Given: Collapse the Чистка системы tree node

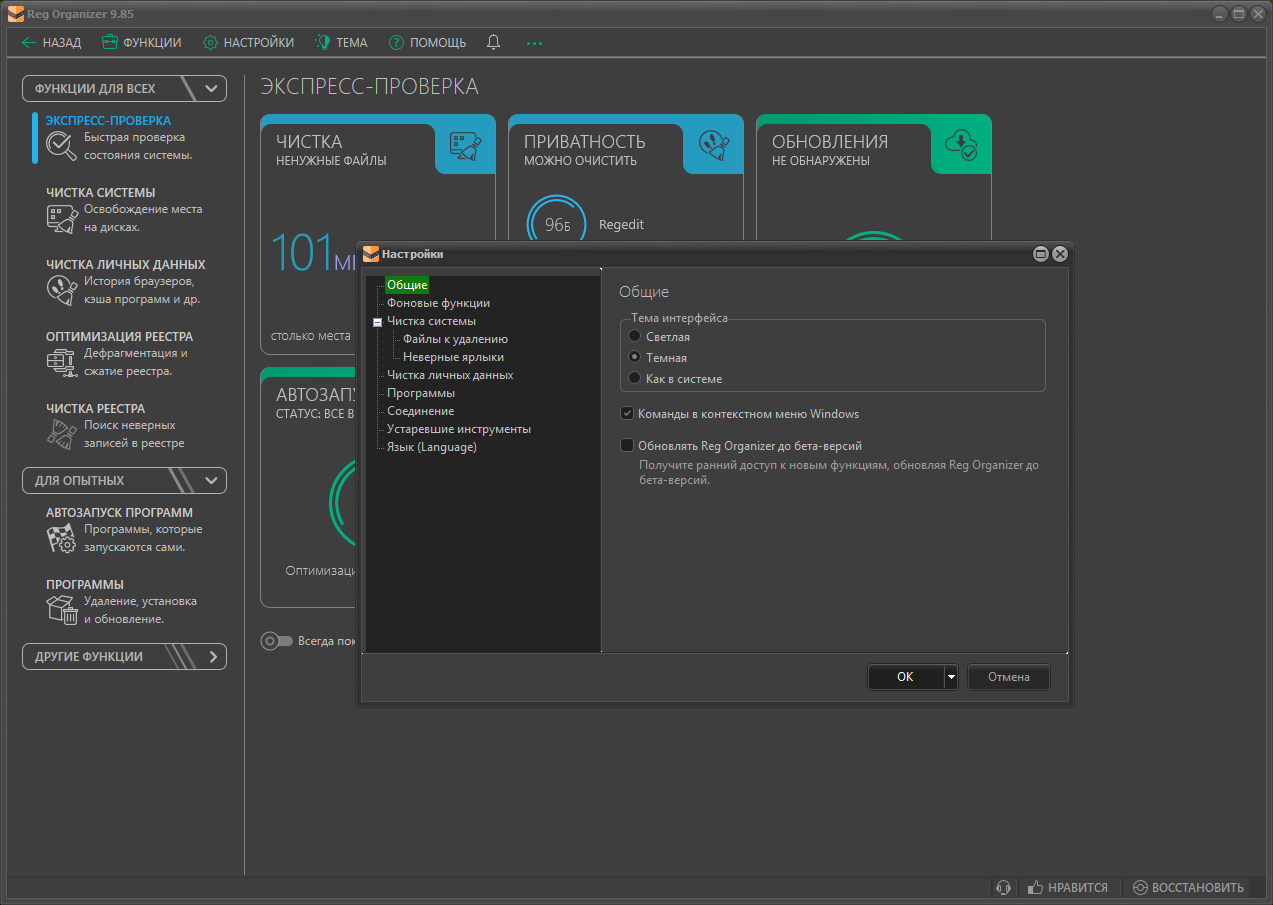Looking at the screenshot, I should pos(377,322).
